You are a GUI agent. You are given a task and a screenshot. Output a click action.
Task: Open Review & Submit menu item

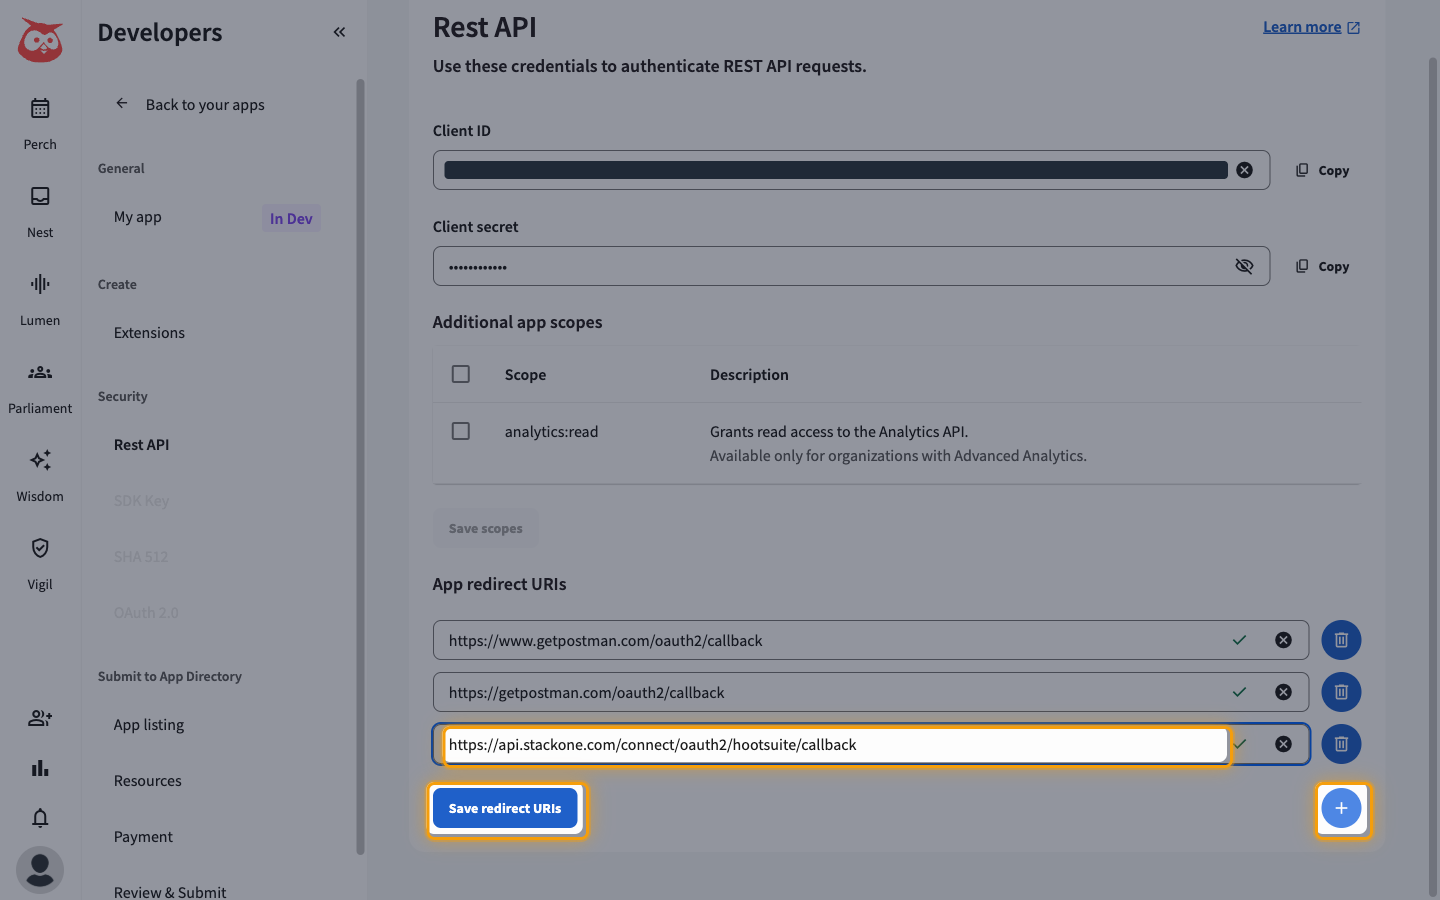(170, 892)
